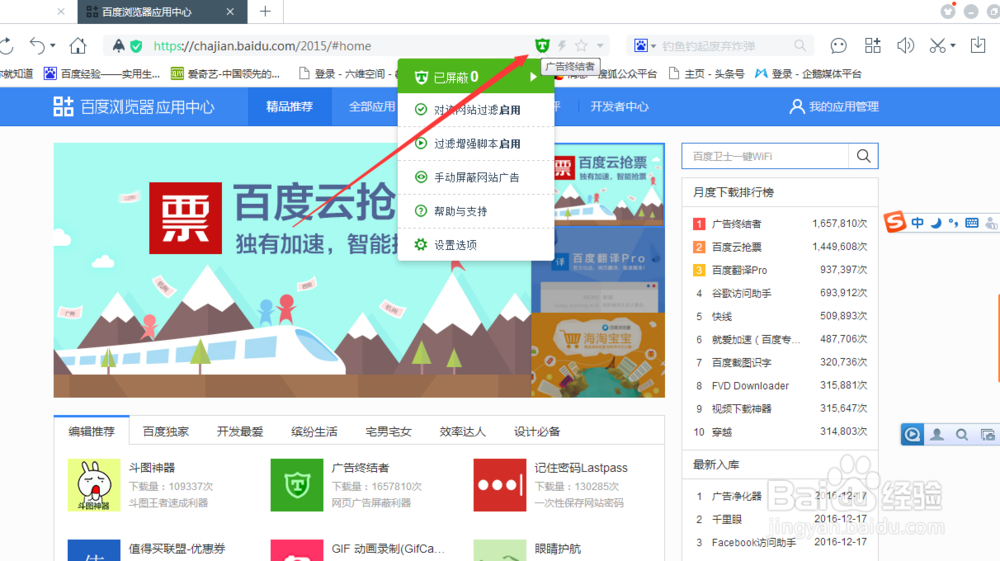Click the ad terminator shield icon
1000x561 pixels.
click(542, 45)
